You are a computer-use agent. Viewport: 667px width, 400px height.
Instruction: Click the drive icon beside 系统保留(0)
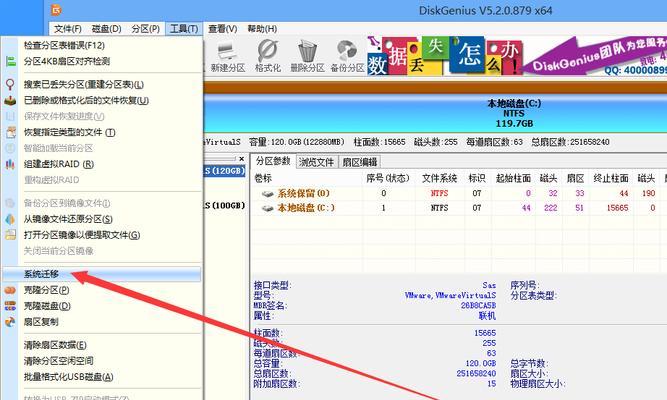tap(268, 194)
